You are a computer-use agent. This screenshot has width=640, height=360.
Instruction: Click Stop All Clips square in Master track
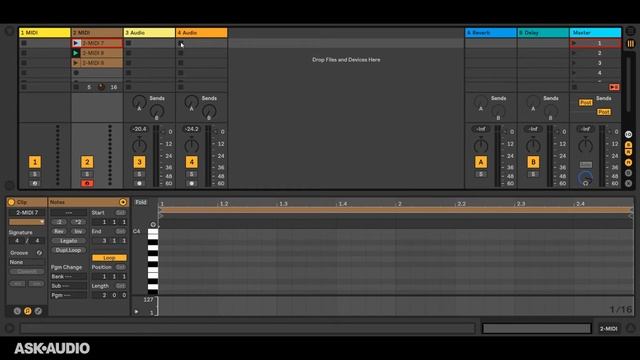click(x=575, y=87)
